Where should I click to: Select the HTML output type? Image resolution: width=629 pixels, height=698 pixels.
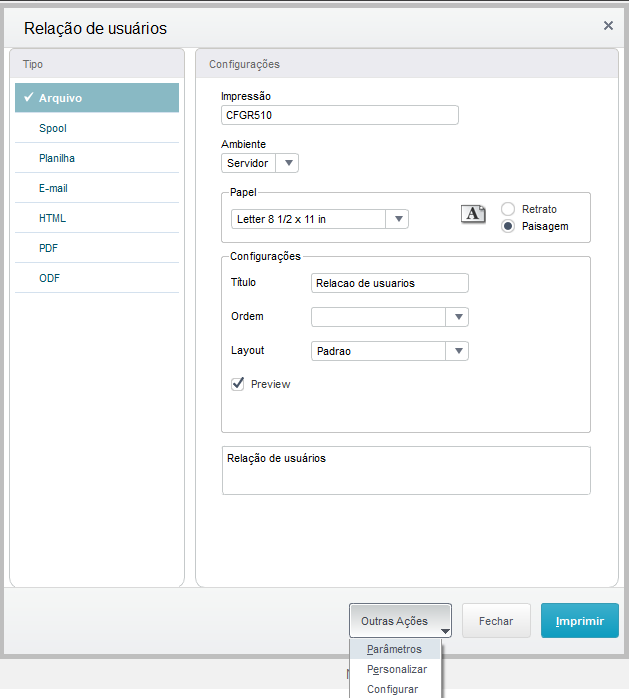[97, 218]
